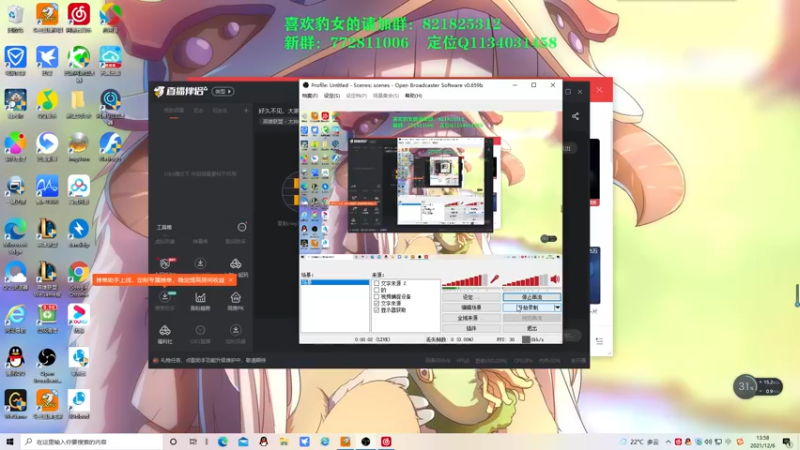Screen dimensions: 800x450
Task: Click the 全域来源... button
Action: [x=471, y=318]
